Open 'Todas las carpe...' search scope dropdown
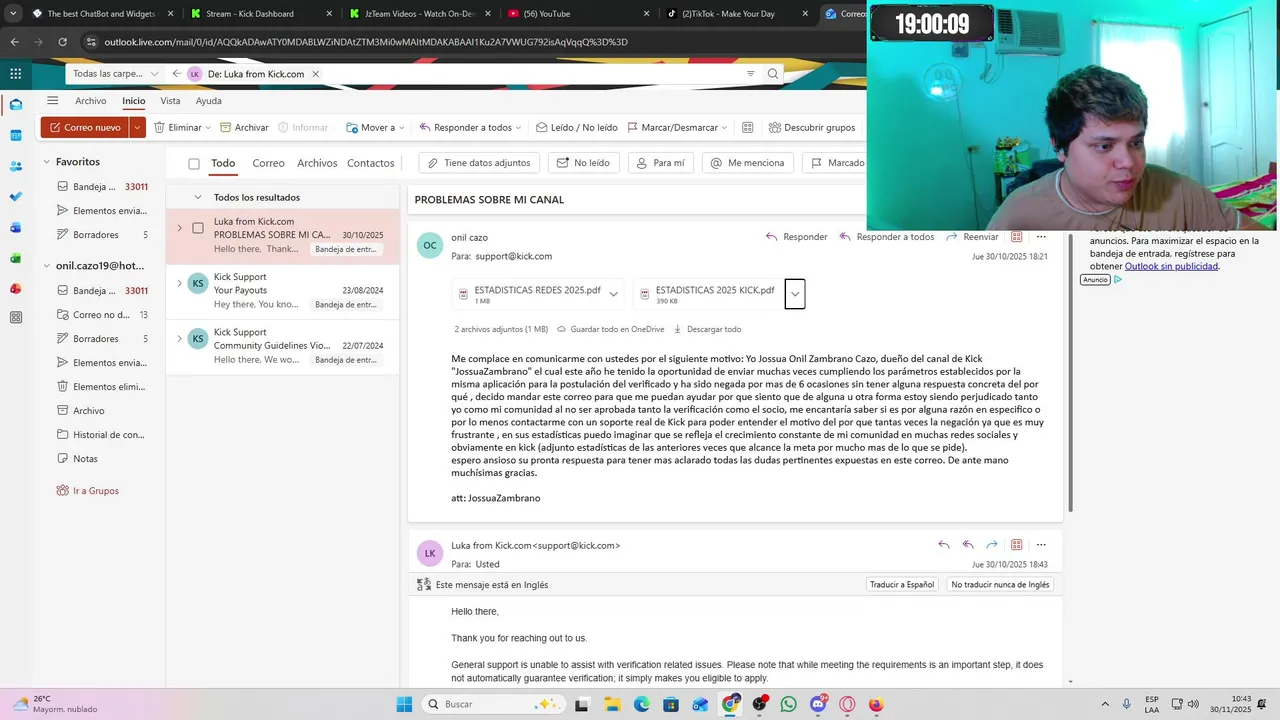 click(x=116, y=74)
